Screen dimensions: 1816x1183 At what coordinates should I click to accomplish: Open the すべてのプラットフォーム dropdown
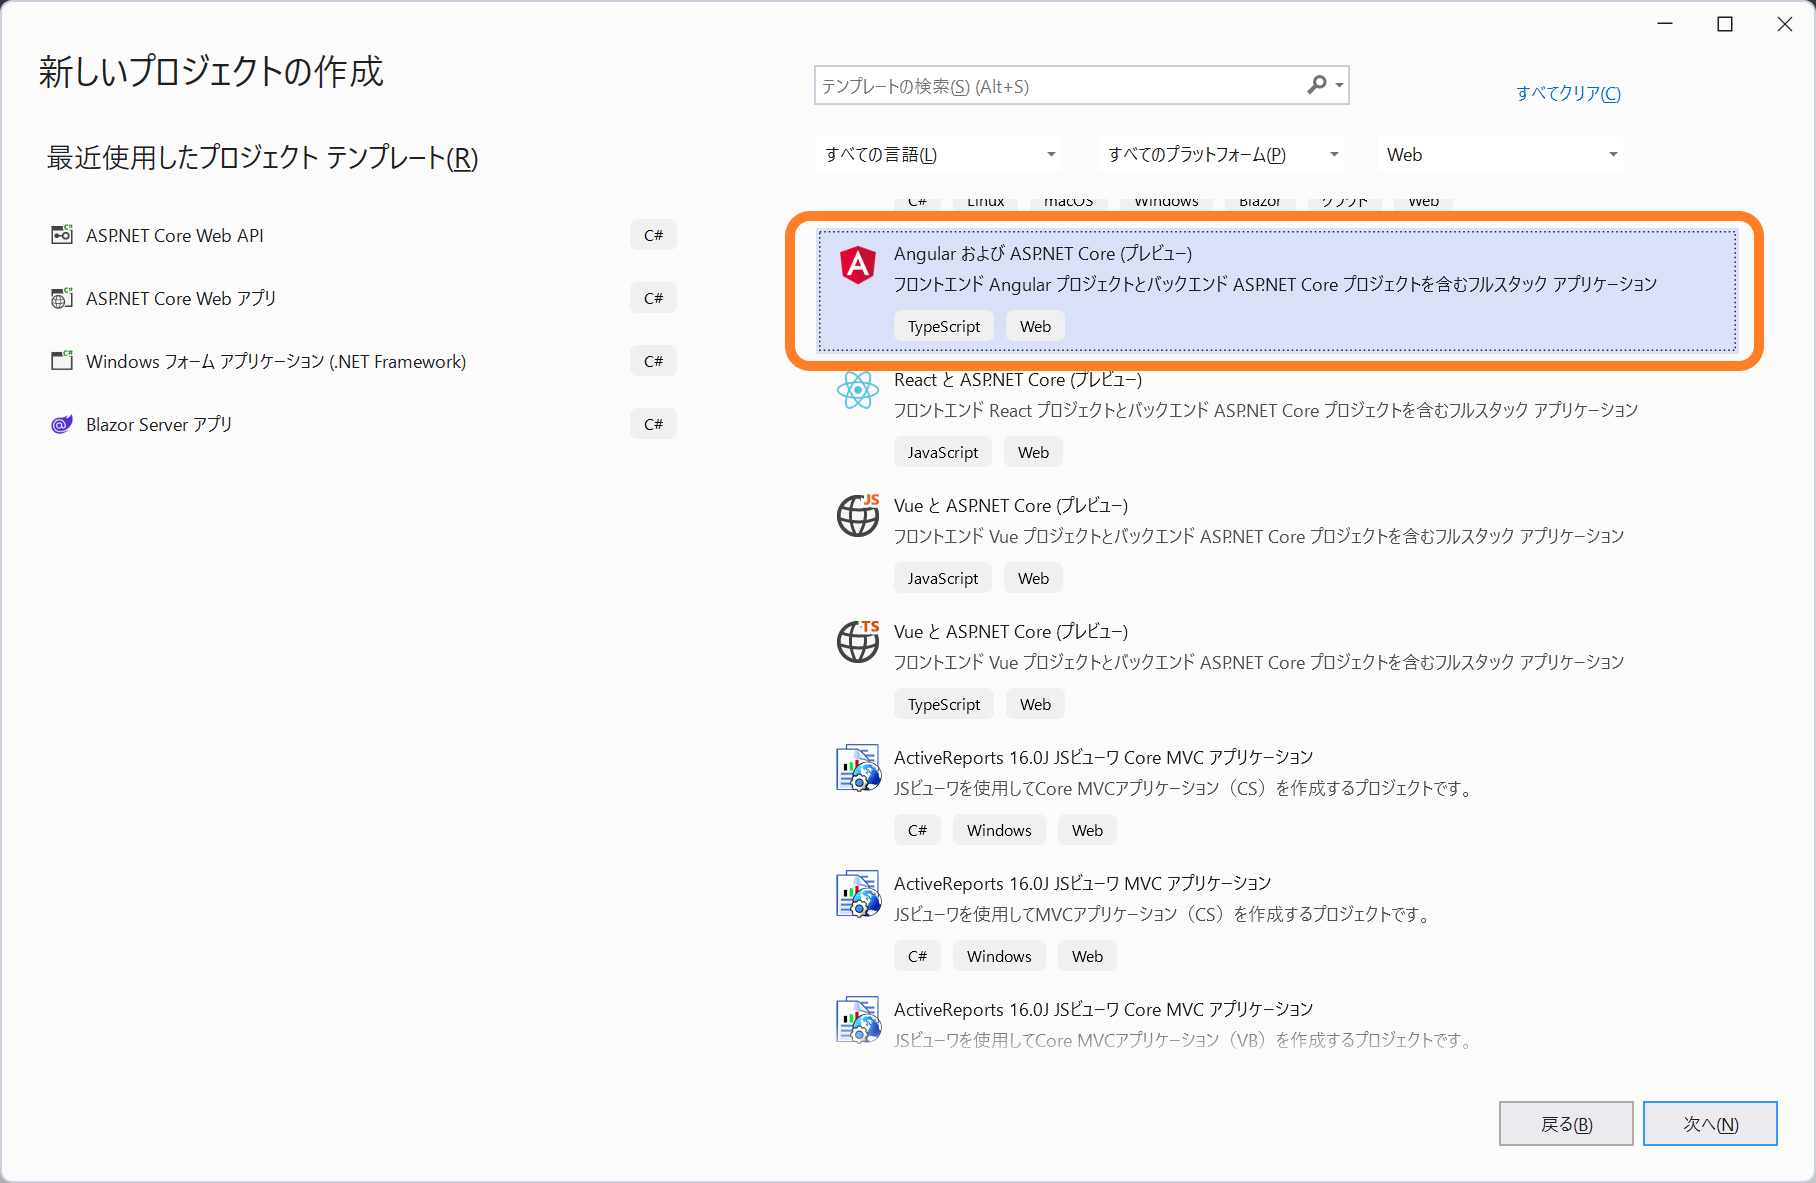[1222, 155]
